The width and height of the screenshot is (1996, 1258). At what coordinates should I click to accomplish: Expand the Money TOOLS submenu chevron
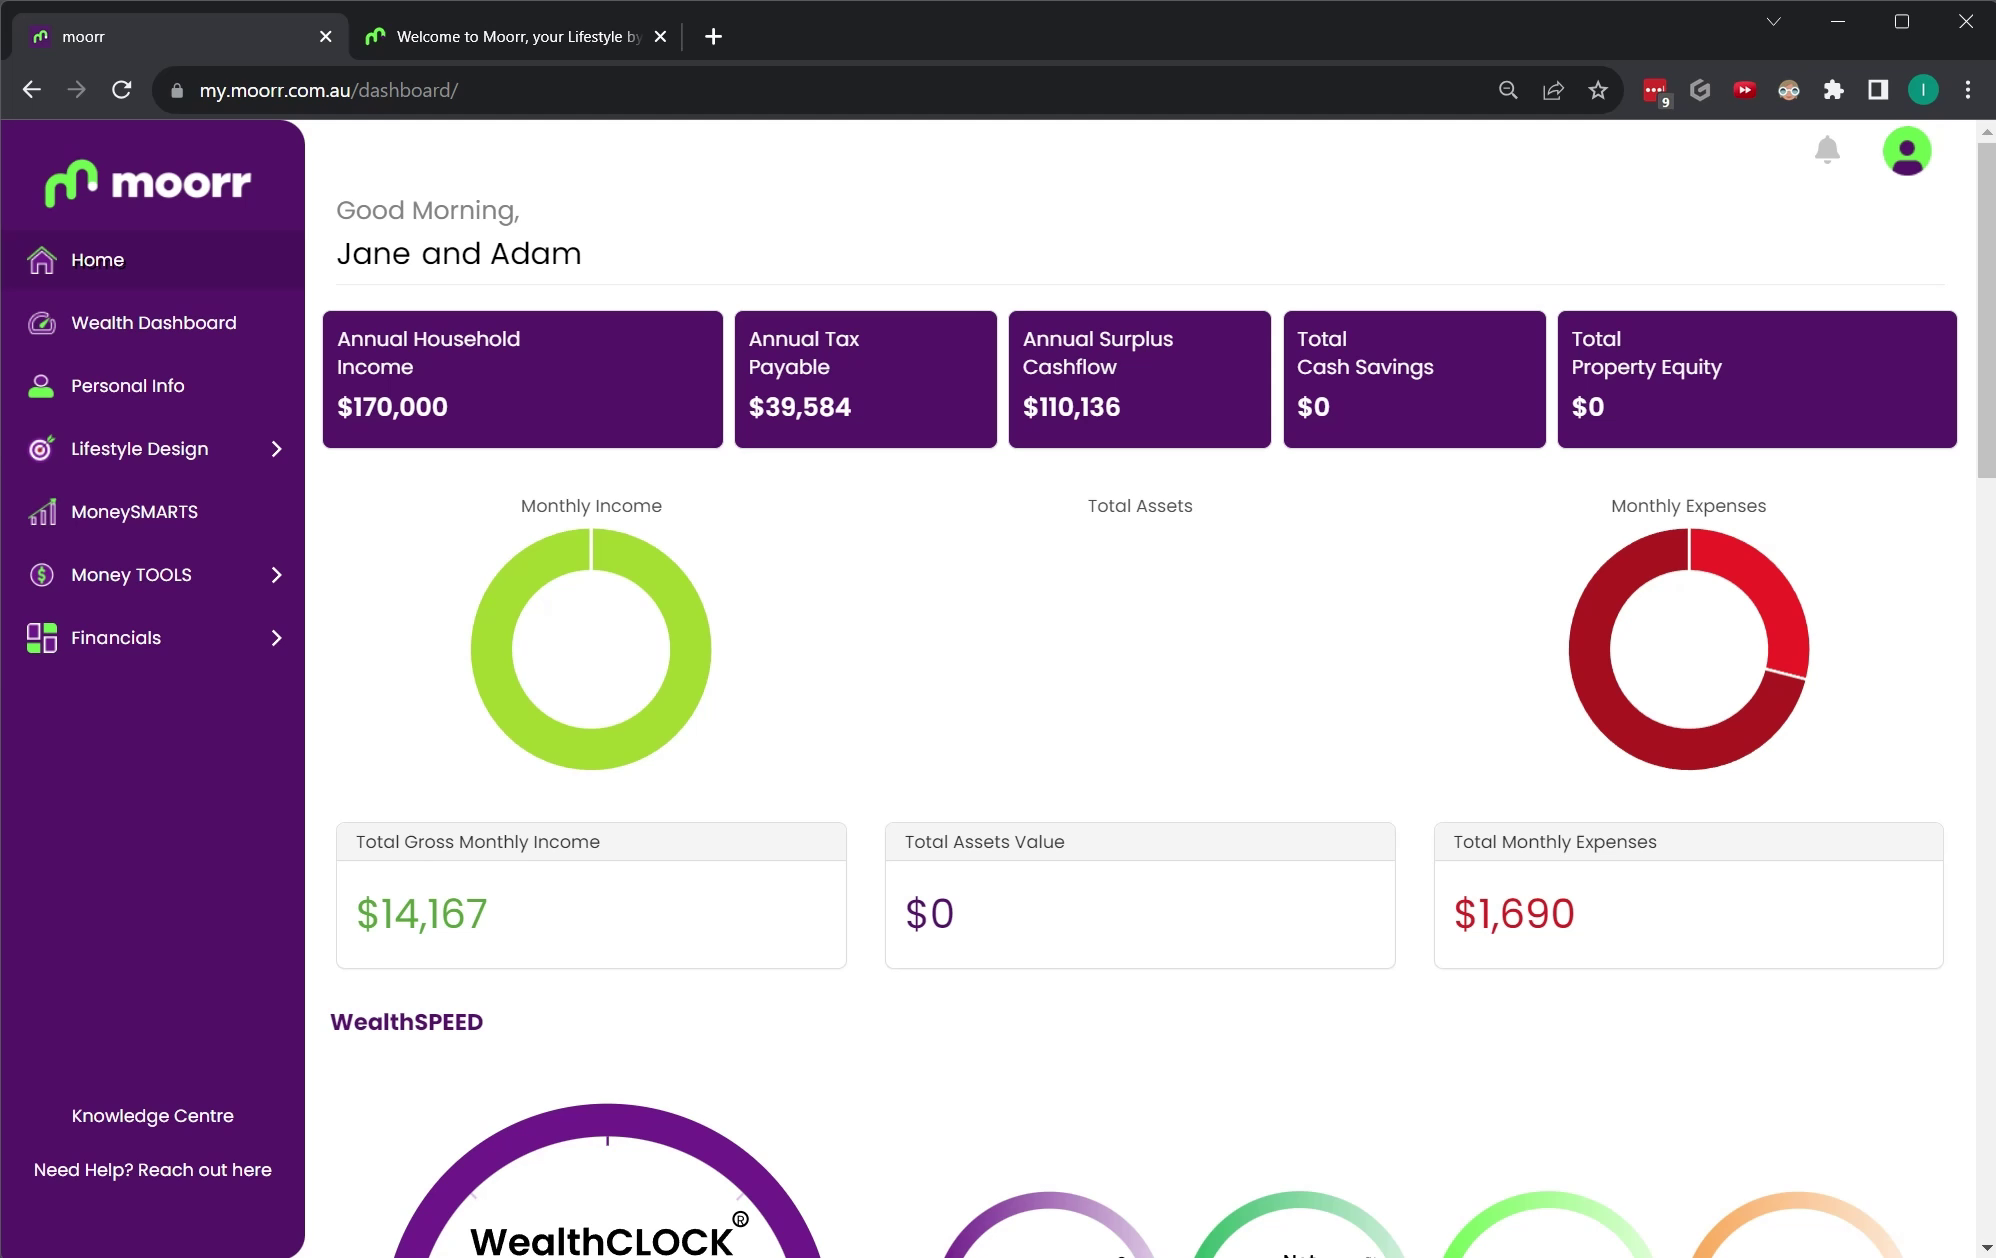coord(277,575)
